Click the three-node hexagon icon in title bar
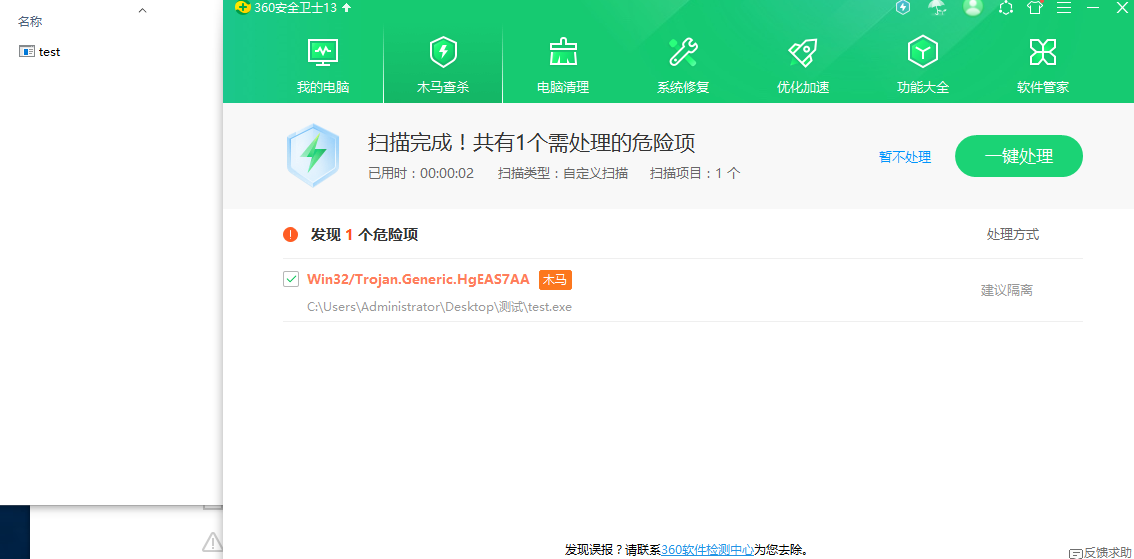Image resolution: width=1134 pixels, height=559 pixels. 1005,7
